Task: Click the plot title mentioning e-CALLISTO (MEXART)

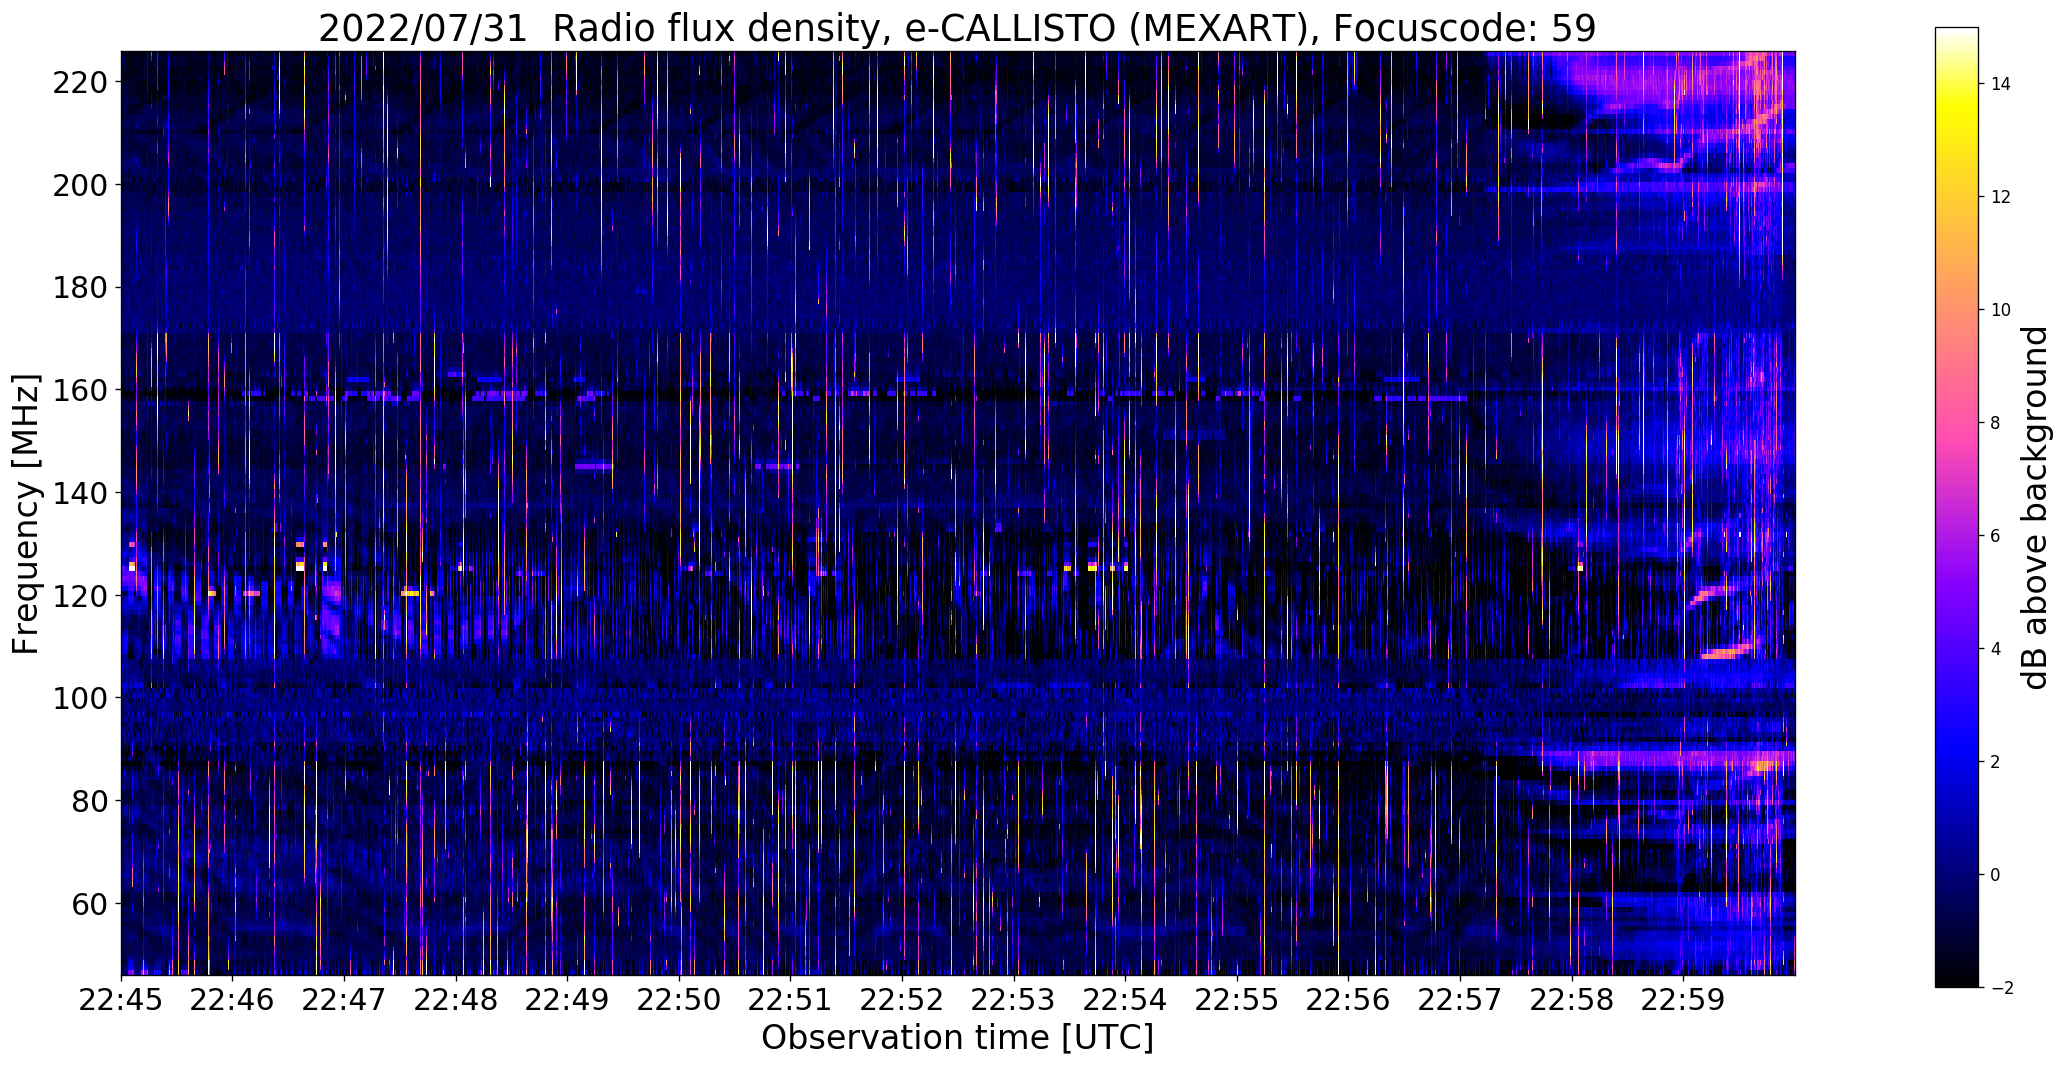Action: [x=957, y=28]
